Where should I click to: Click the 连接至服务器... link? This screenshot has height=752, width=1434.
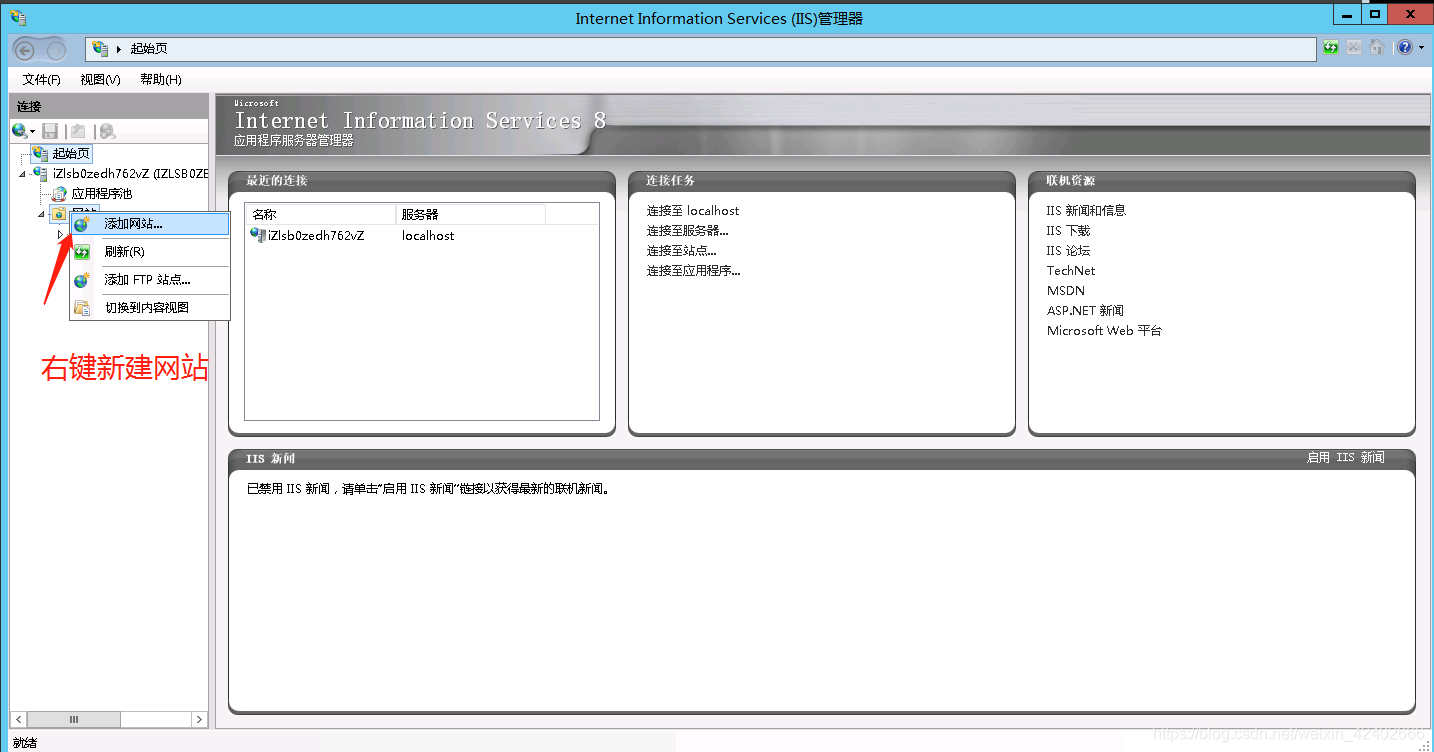(688, 231)
